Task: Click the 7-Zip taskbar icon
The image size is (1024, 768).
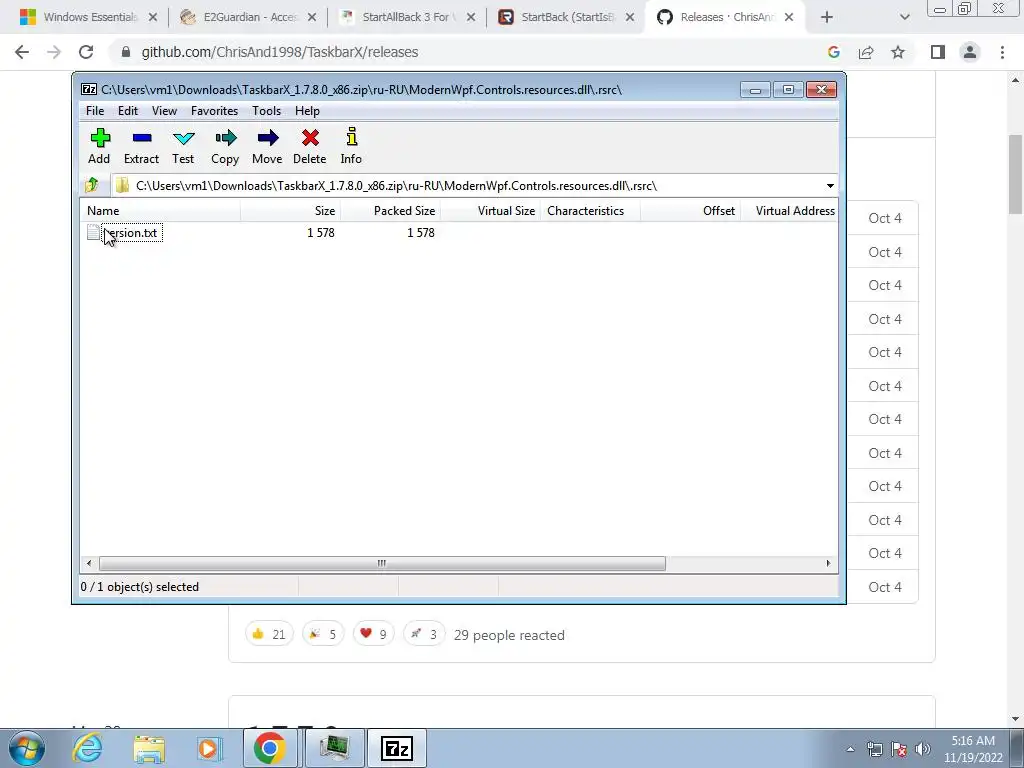Action: (x=396, y=748)
